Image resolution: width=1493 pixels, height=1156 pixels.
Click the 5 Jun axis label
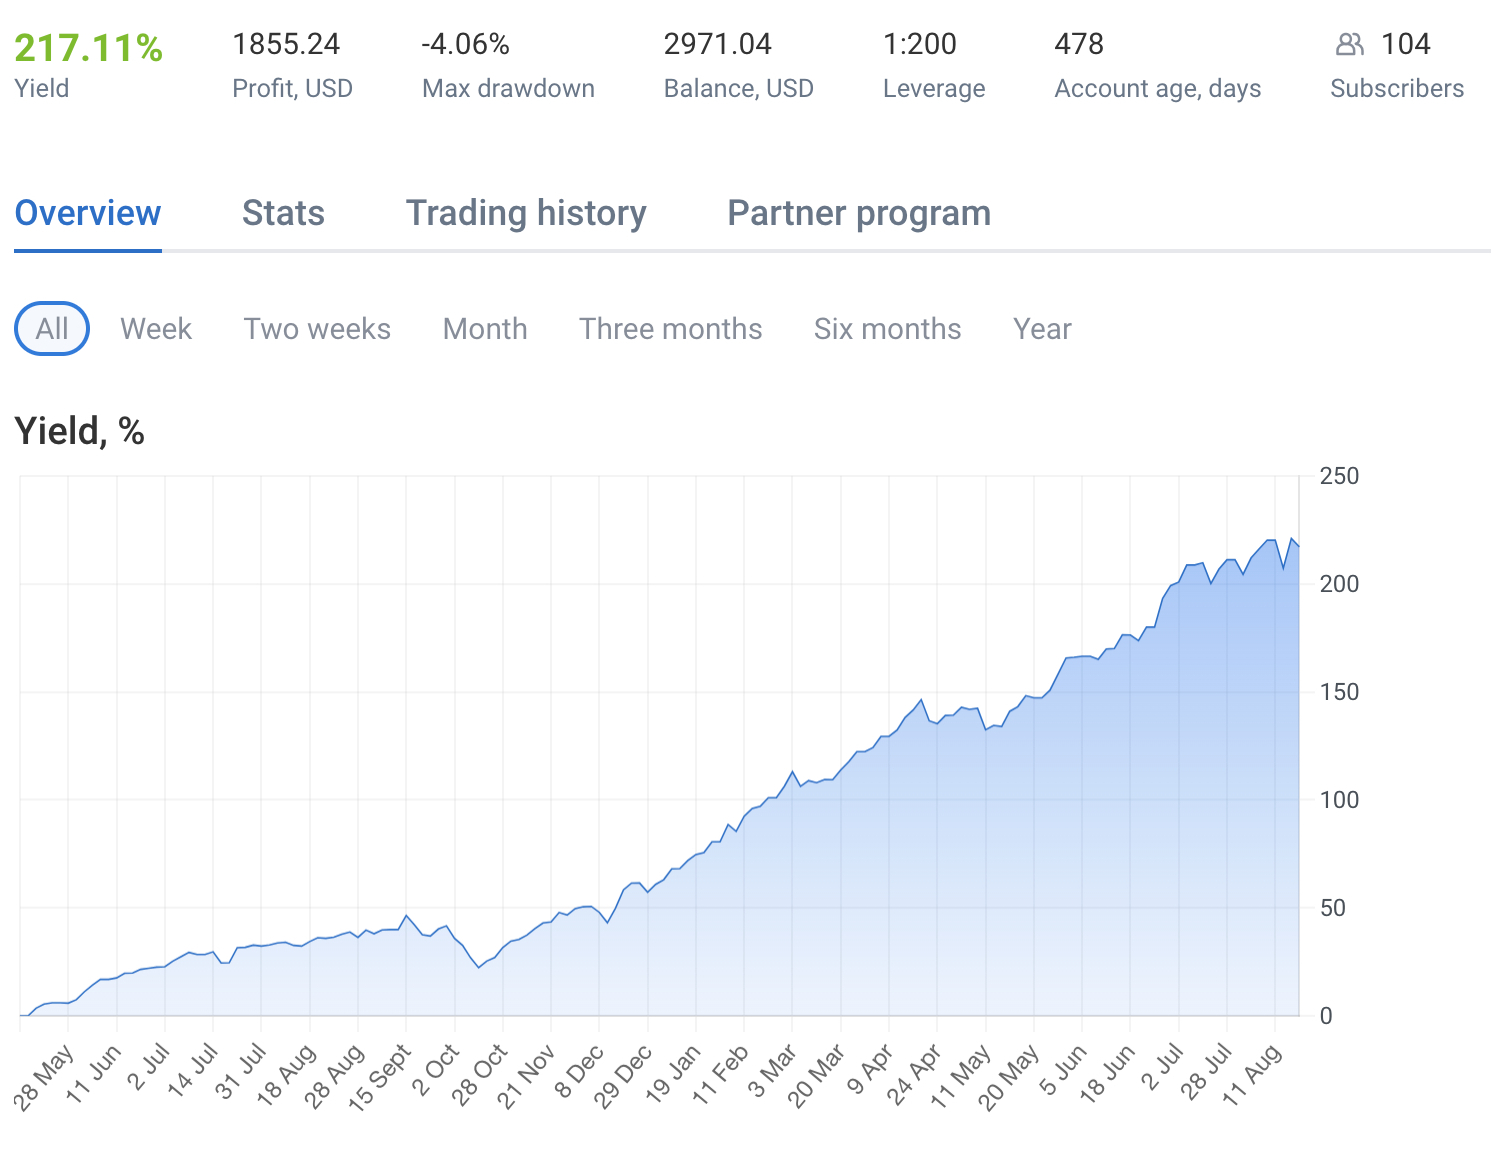[x=1063, y=1069]
